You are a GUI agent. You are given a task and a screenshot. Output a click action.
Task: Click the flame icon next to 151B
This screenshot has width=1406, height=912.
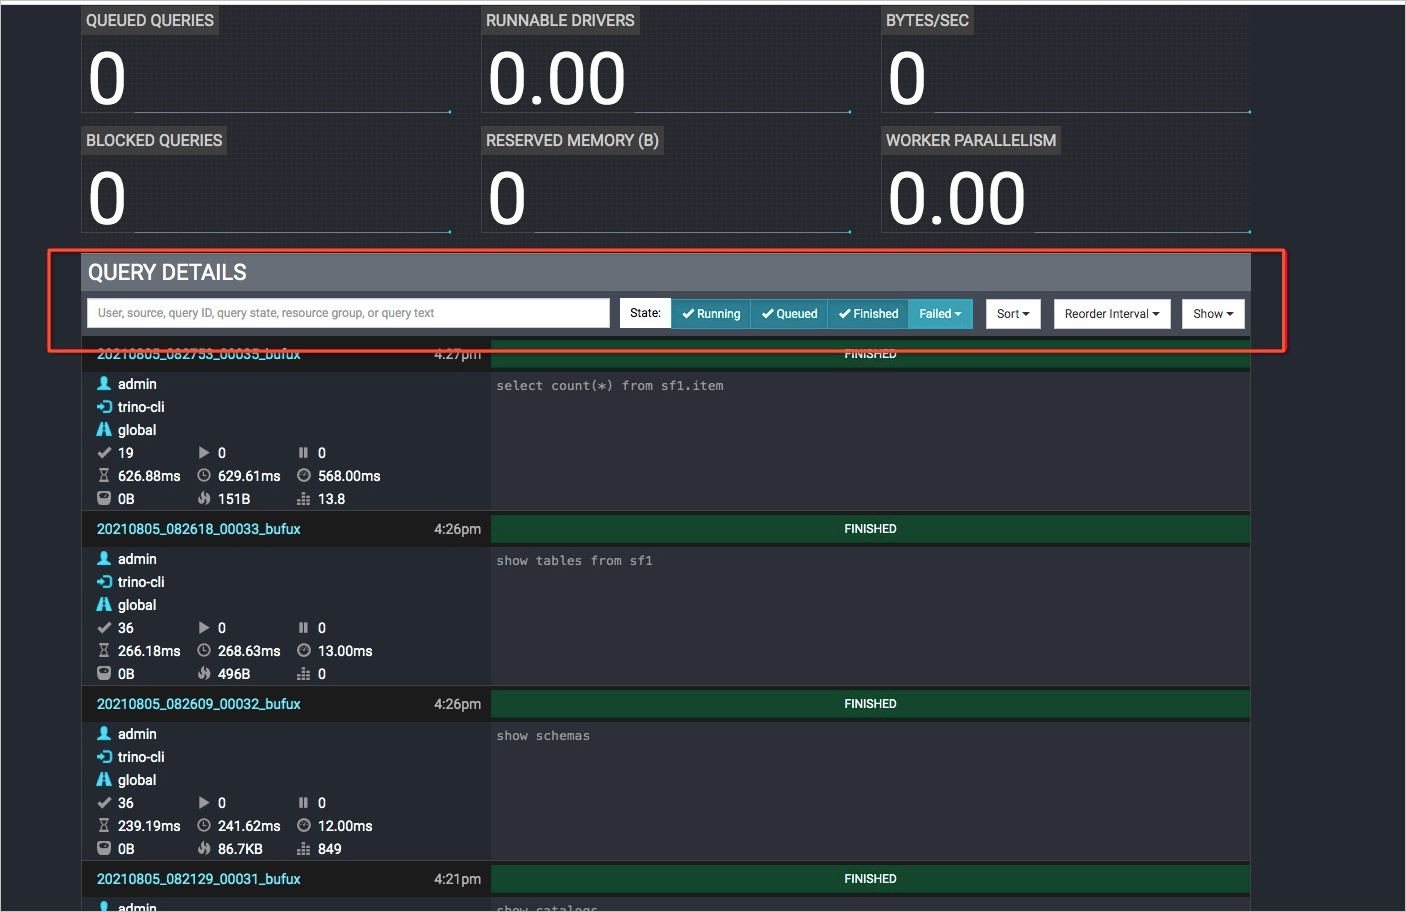(204, 499)
